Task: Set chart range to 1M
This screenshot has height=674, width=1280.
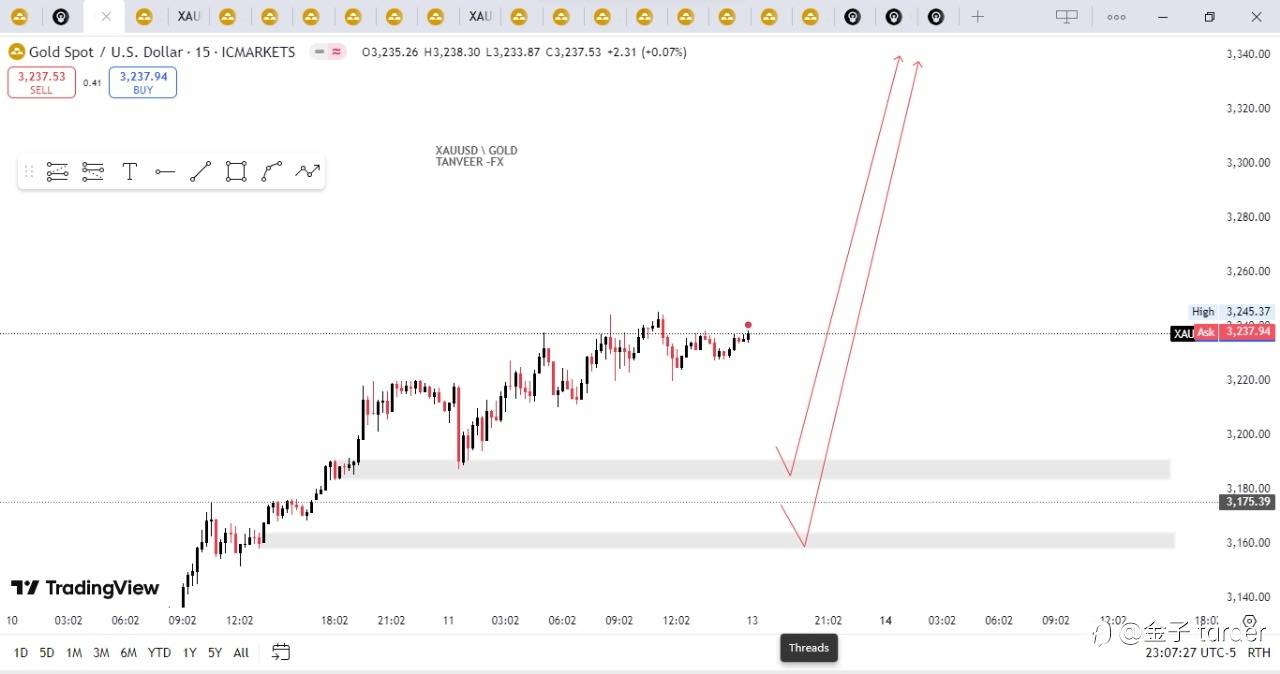Action: (74, 653)
